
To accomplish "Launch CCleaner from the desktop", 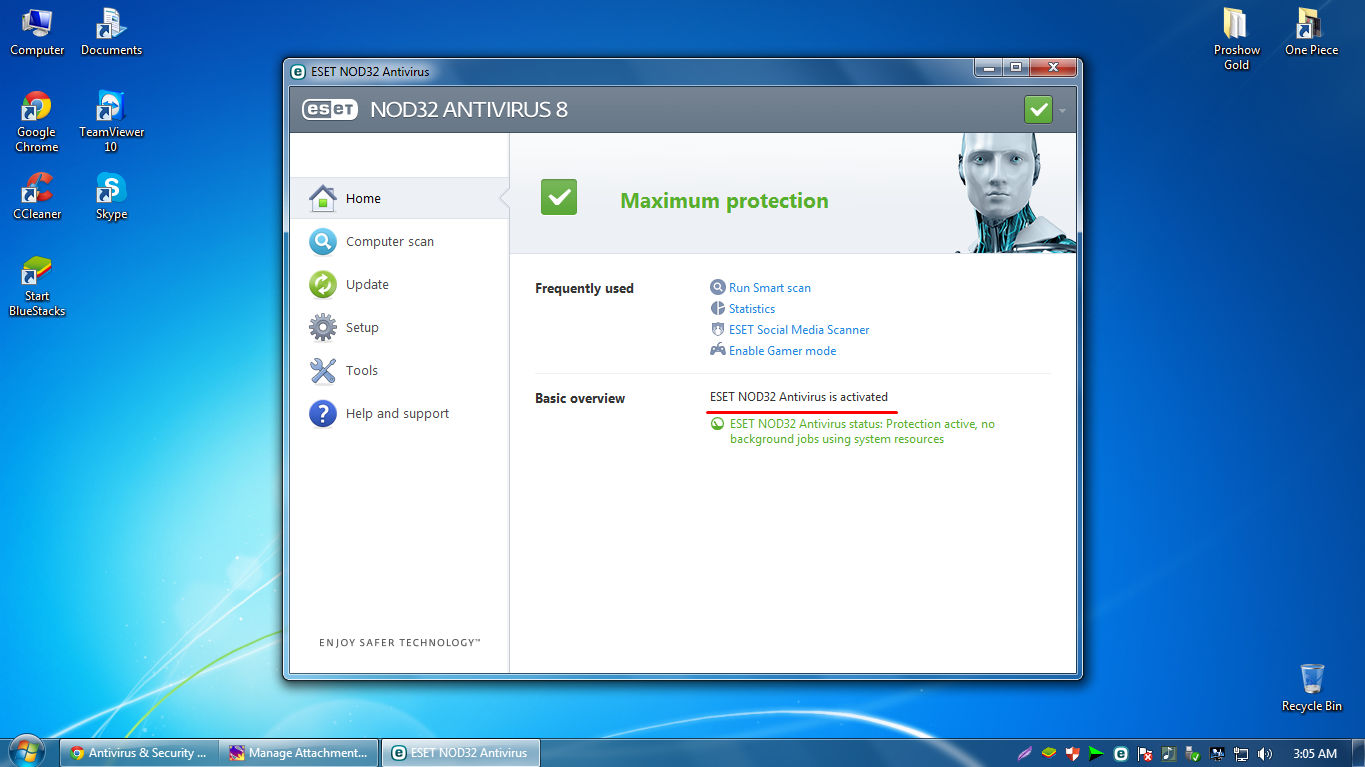I will pos(36,189).
